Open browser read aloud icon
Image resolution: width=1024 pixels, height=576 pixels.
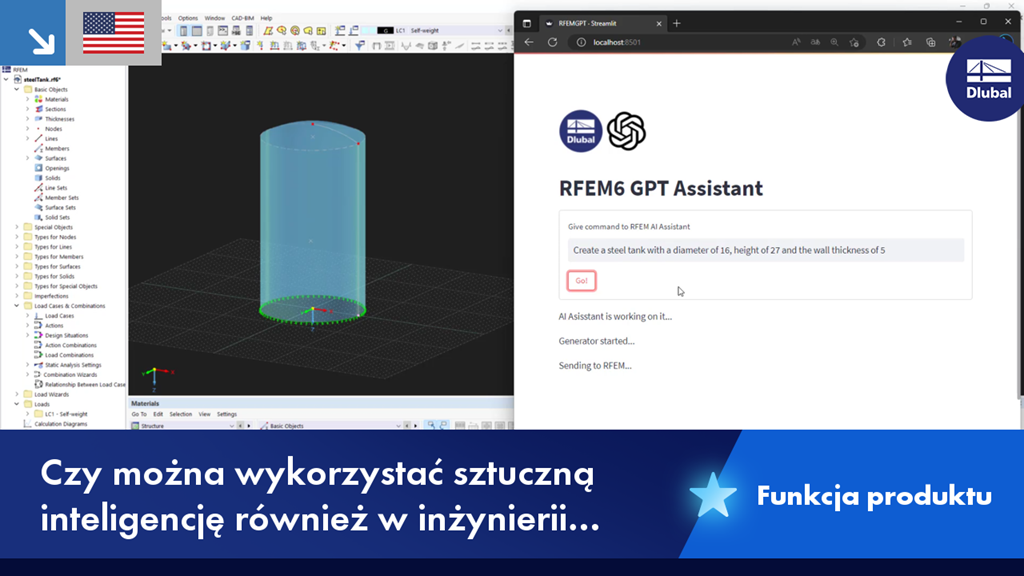796,42
